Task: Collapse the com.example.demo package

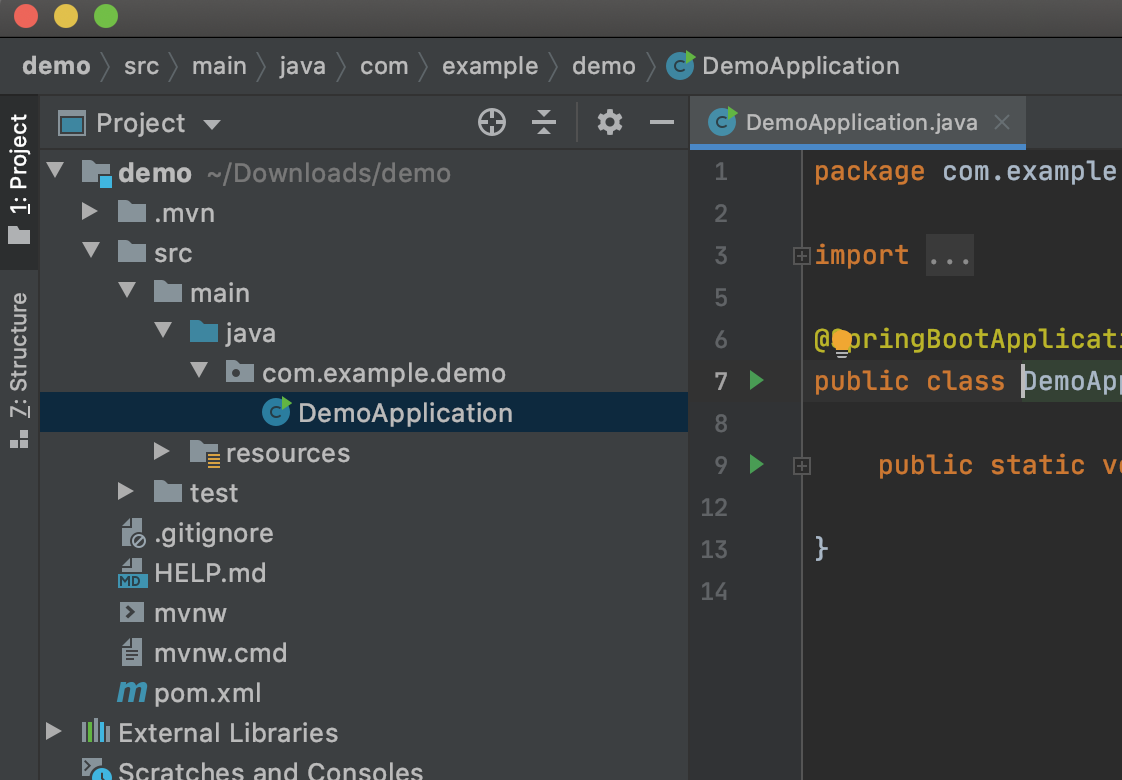Action: 199,370
